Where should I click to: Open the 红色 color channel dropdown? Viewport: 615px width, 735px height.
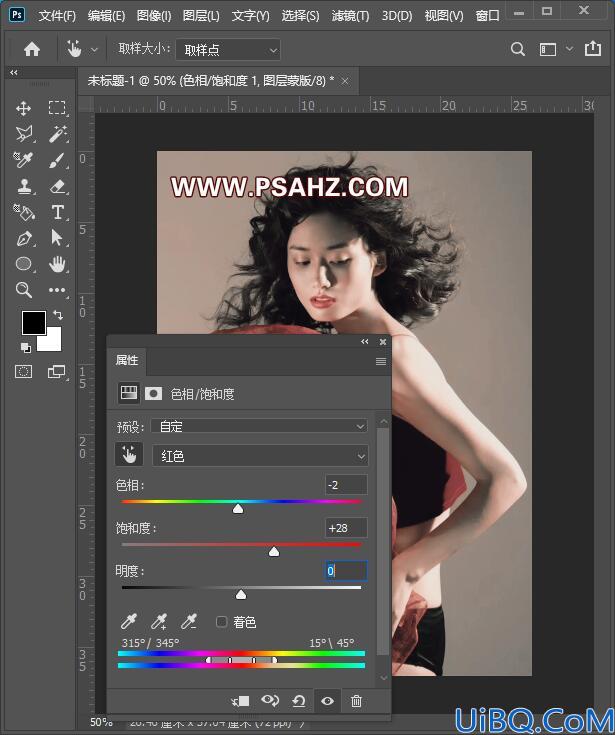click(x=260, y=456)
